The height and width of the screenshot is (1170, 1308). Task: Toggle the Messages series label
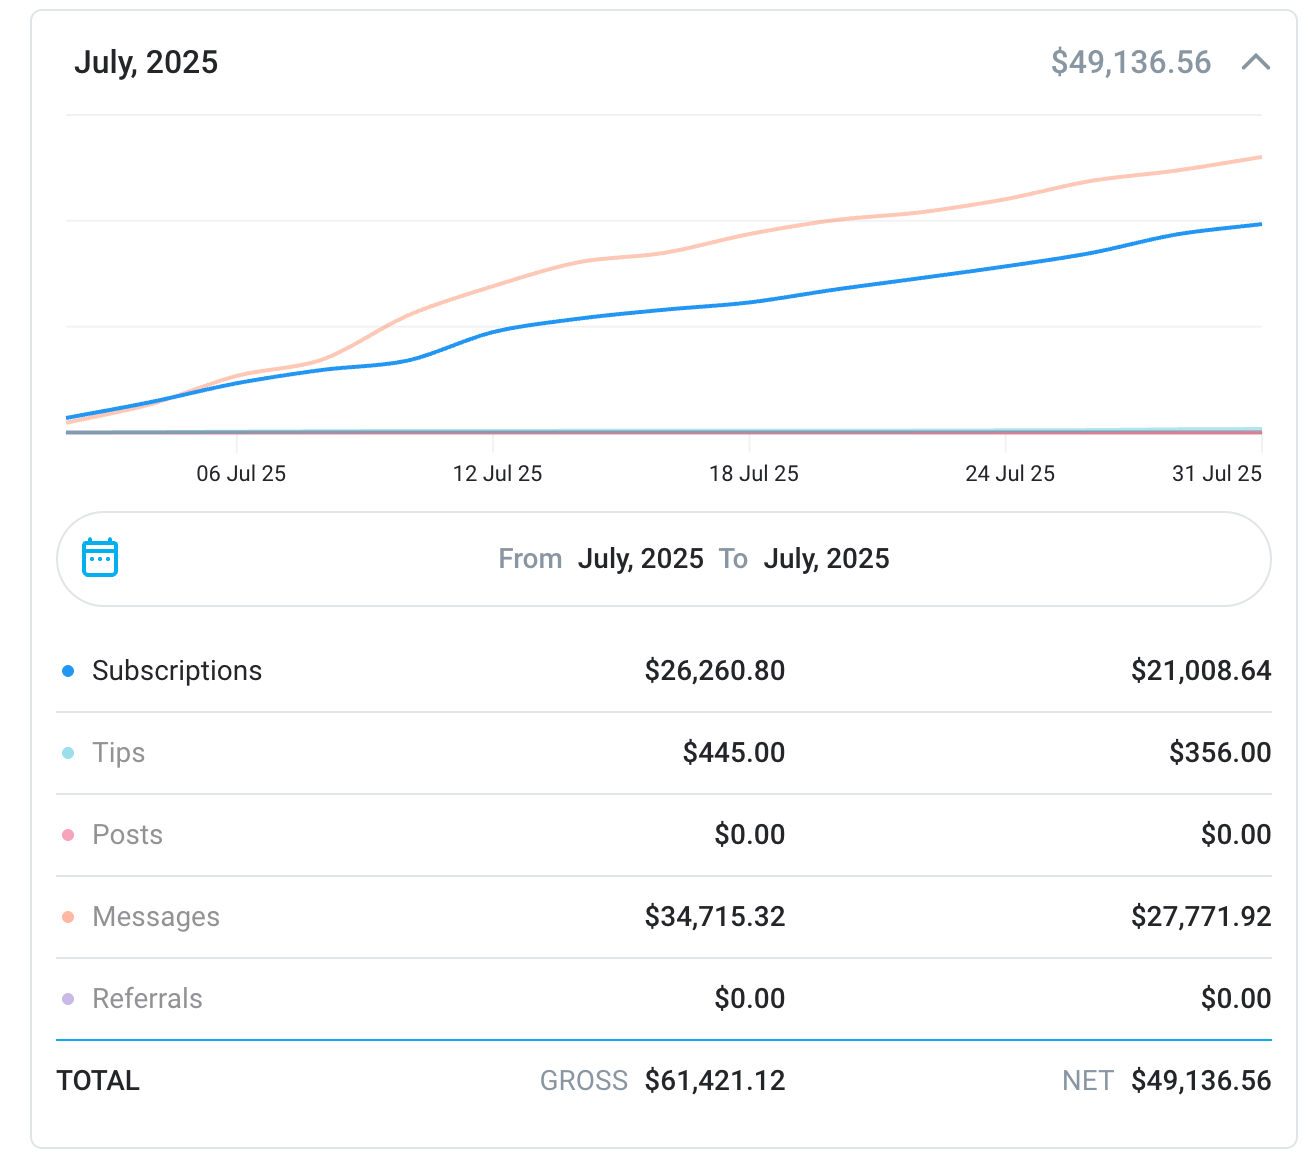[155, 917]
